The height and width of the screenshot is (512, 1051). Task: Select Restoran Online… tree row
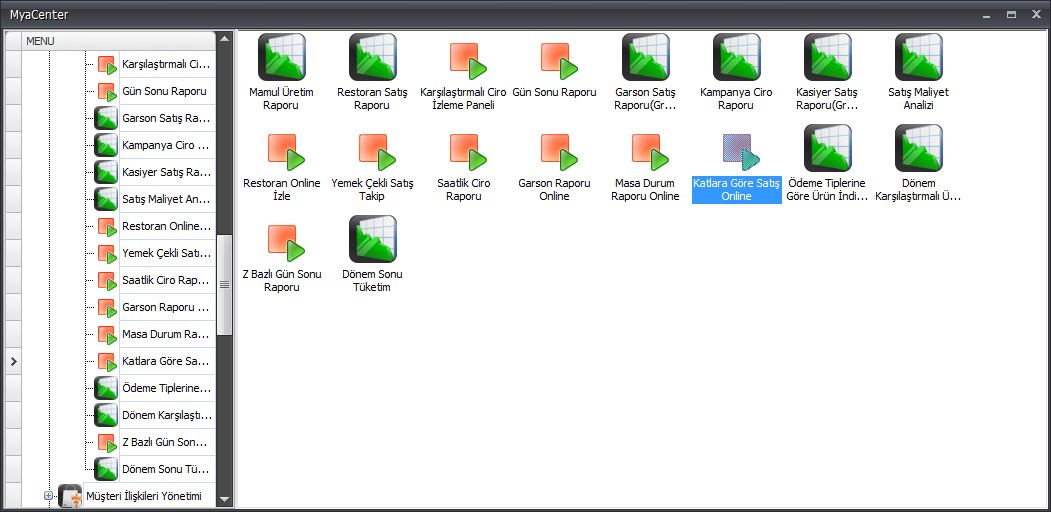tap(167, 227)
